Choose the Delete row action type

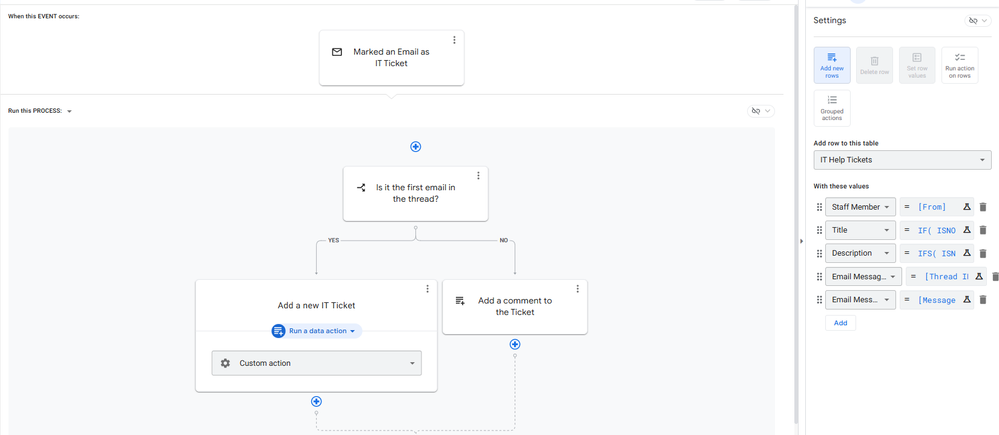click(x=874, y=65)
